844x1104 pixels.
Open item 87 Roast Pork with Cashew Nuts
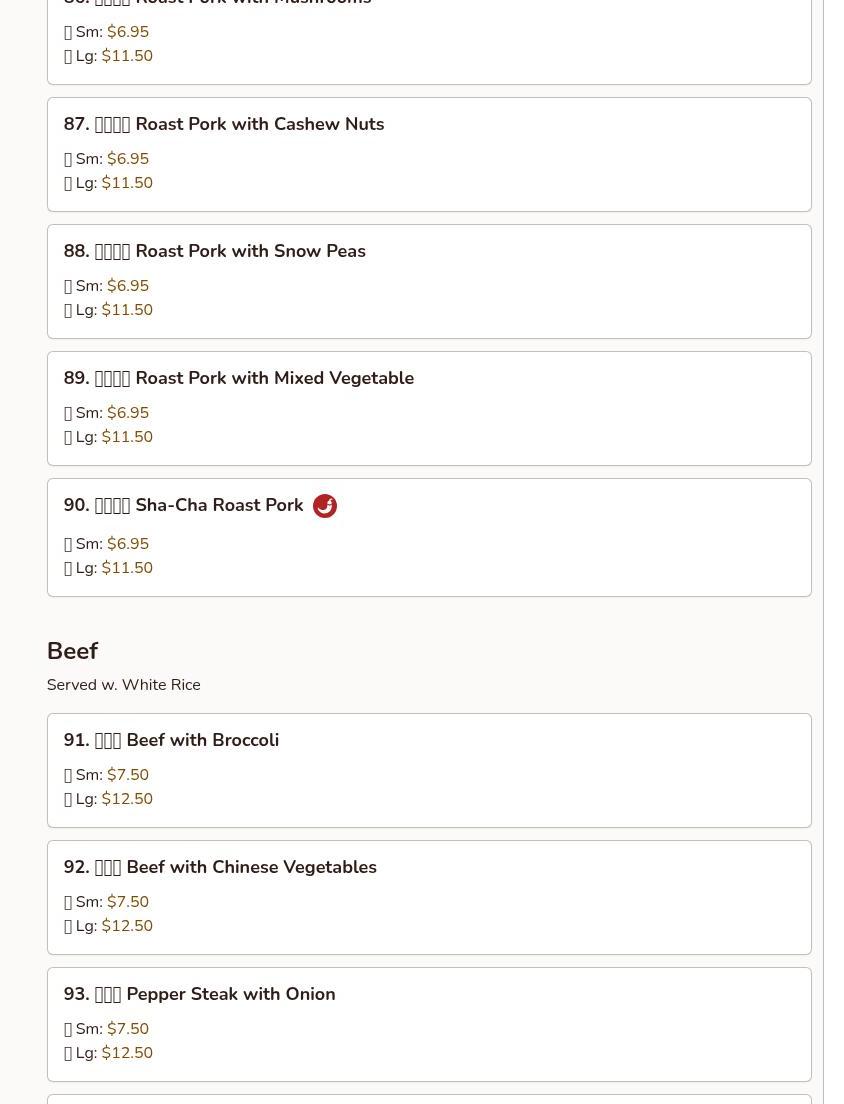point(429,154)
